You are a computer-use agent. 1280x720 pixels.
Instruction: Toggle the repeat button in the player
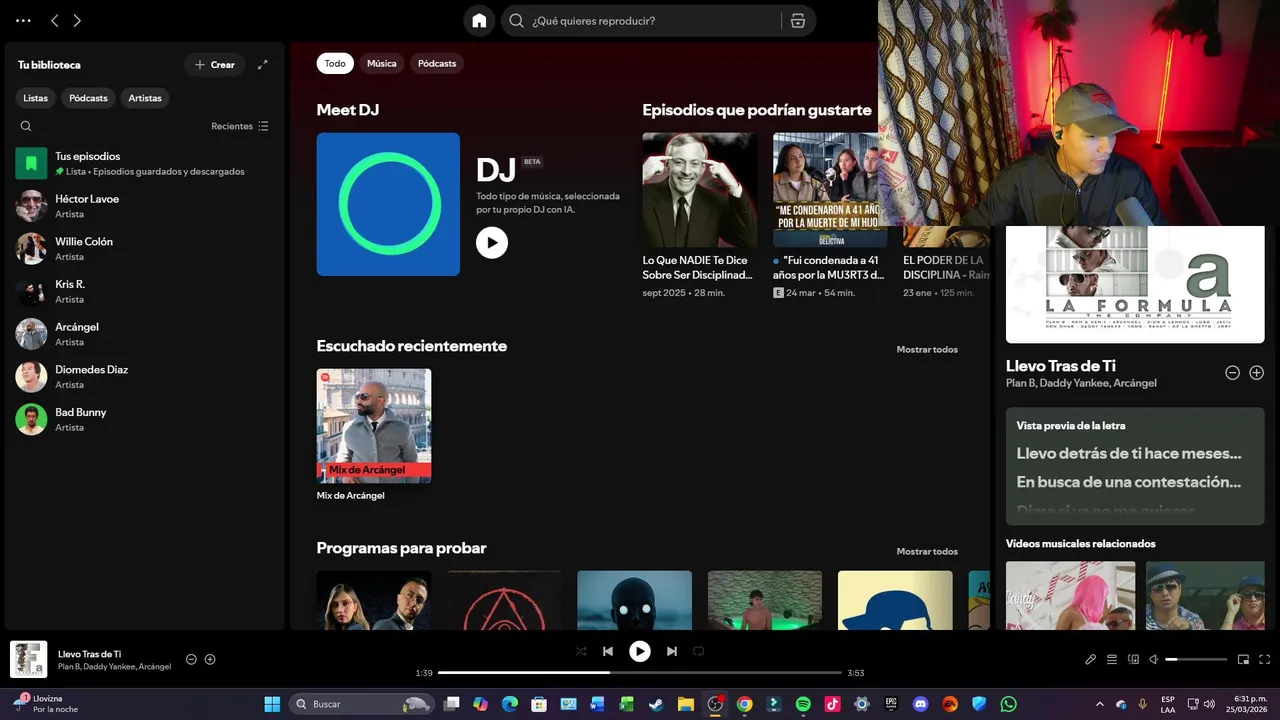pyautogui.click(x=699, y=651)
